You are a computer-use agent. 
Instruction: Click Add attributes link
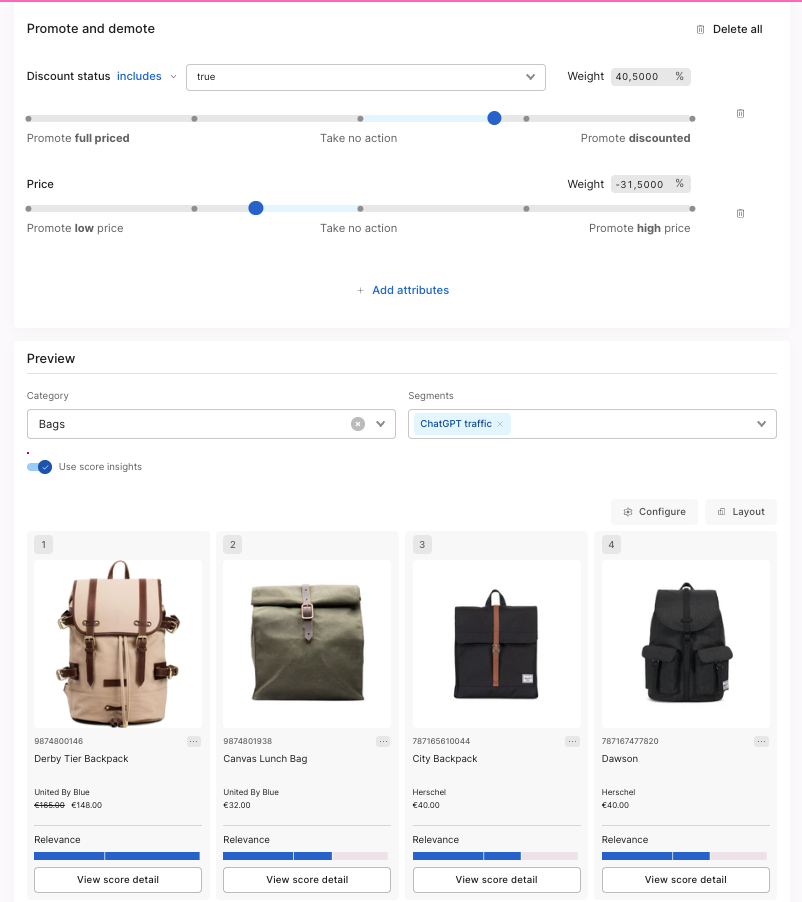[403, 290]
